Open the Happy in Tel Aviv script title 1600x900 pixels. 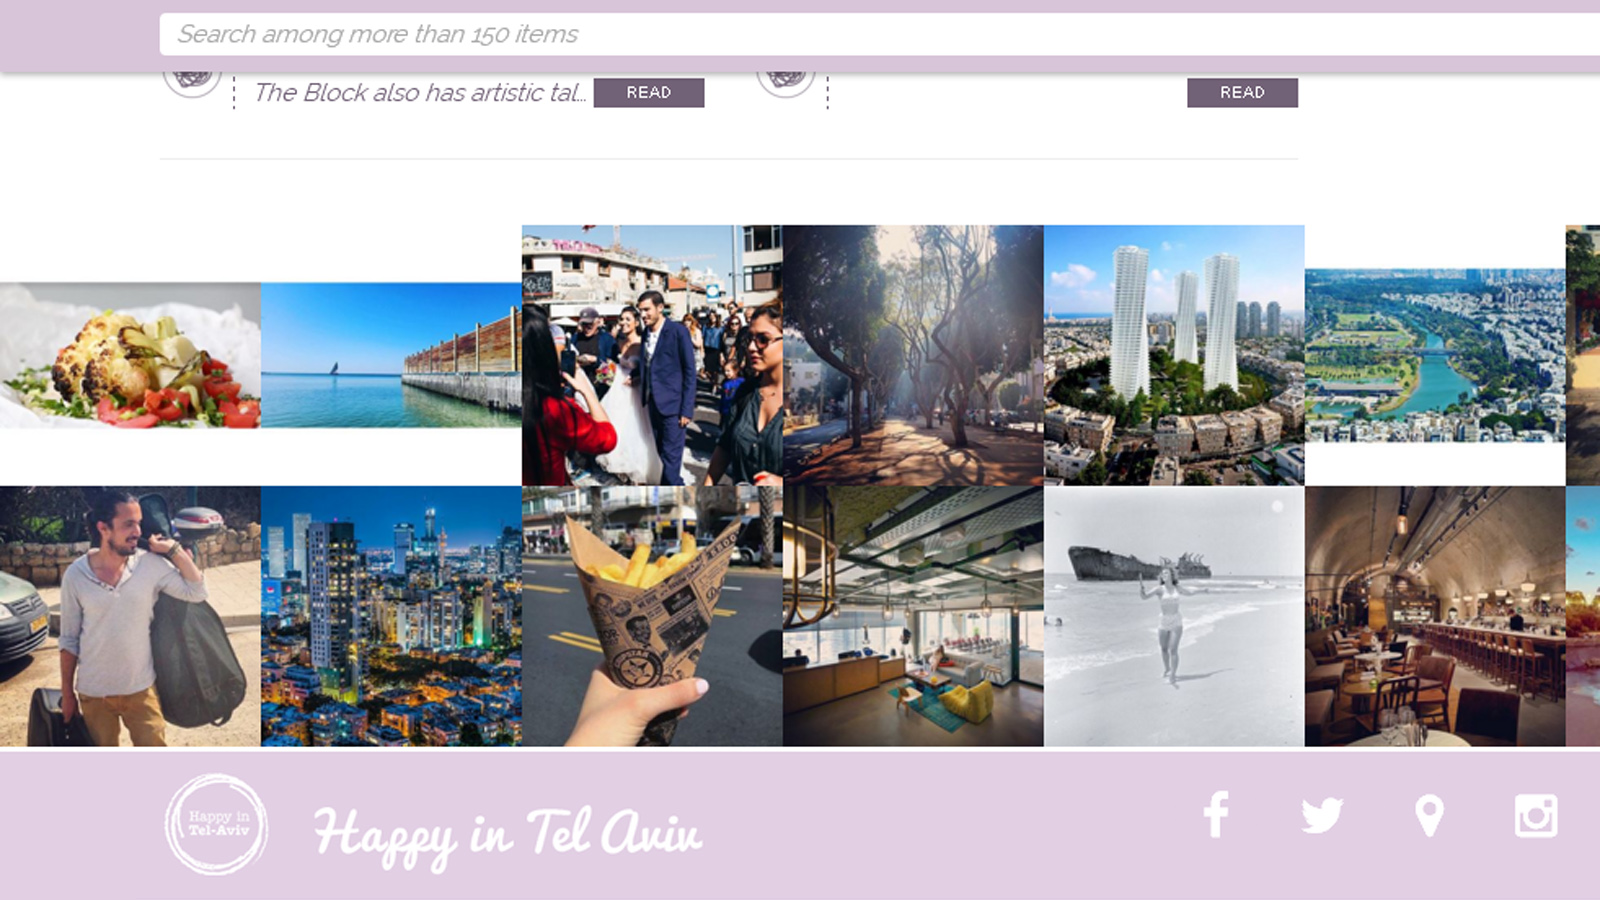[507, 834]
